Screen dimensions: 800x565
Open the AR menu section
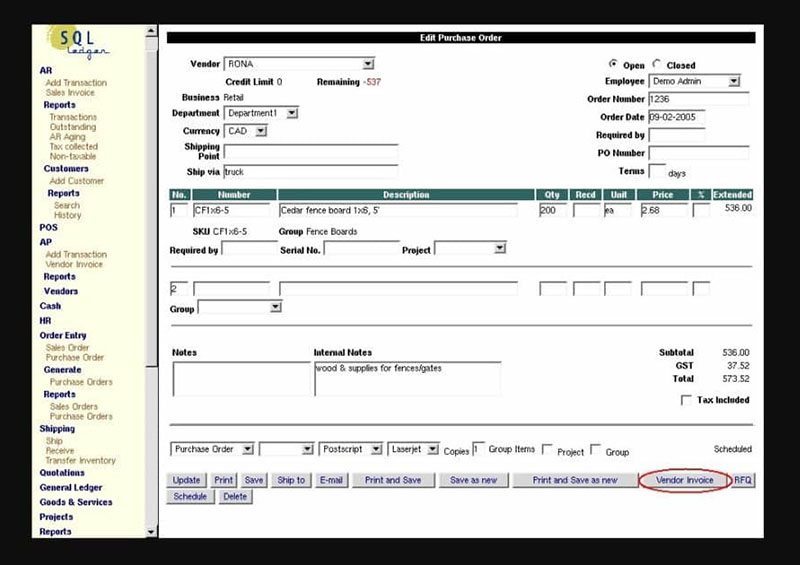click(x=45, y=70)
